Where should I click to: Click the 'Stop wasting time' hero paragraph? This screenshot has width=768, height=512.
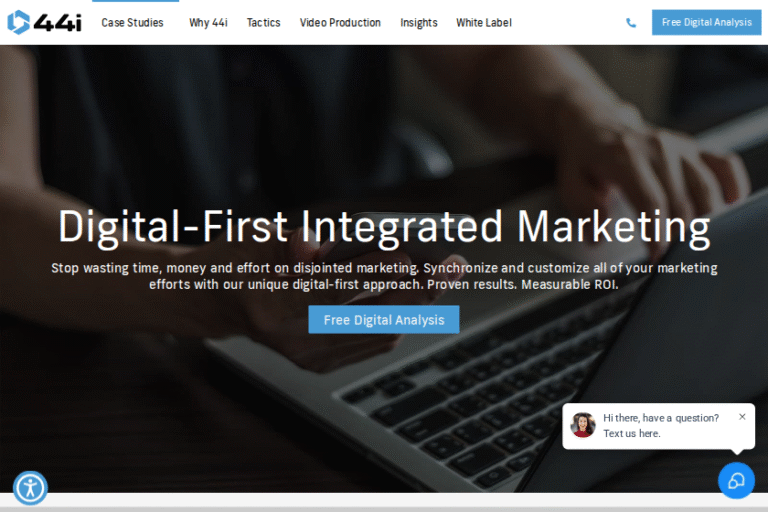click(x=384, y=276)
